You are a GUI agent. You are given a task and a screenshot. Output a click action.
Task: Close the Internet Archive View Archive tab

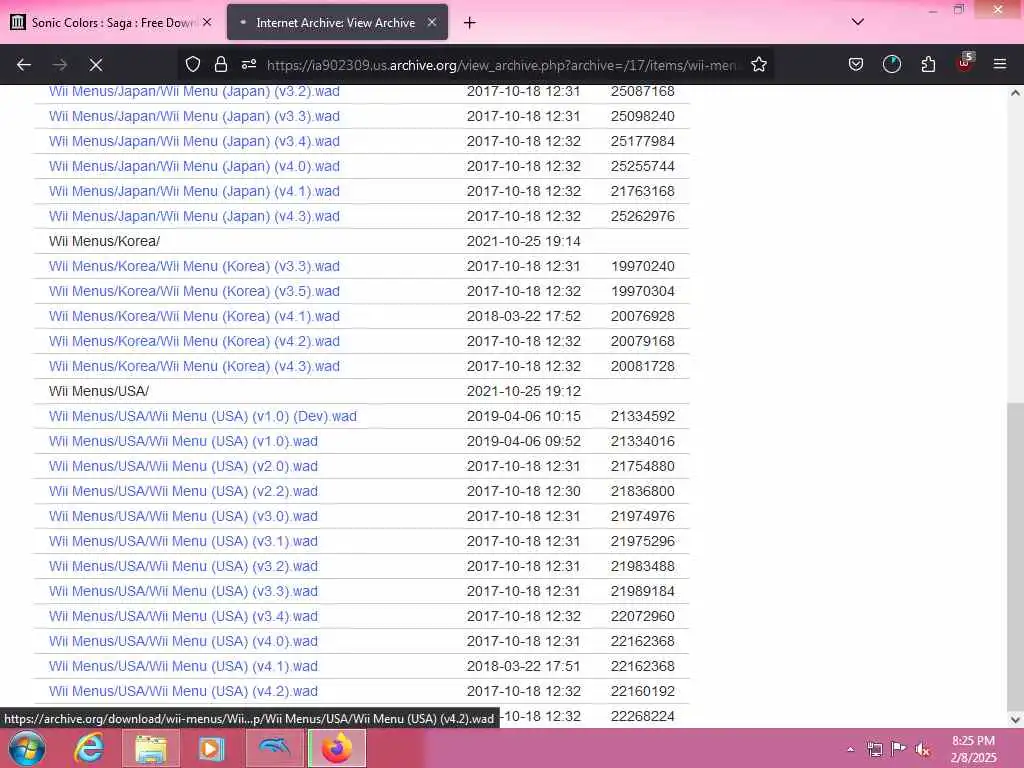pos(432,22)
